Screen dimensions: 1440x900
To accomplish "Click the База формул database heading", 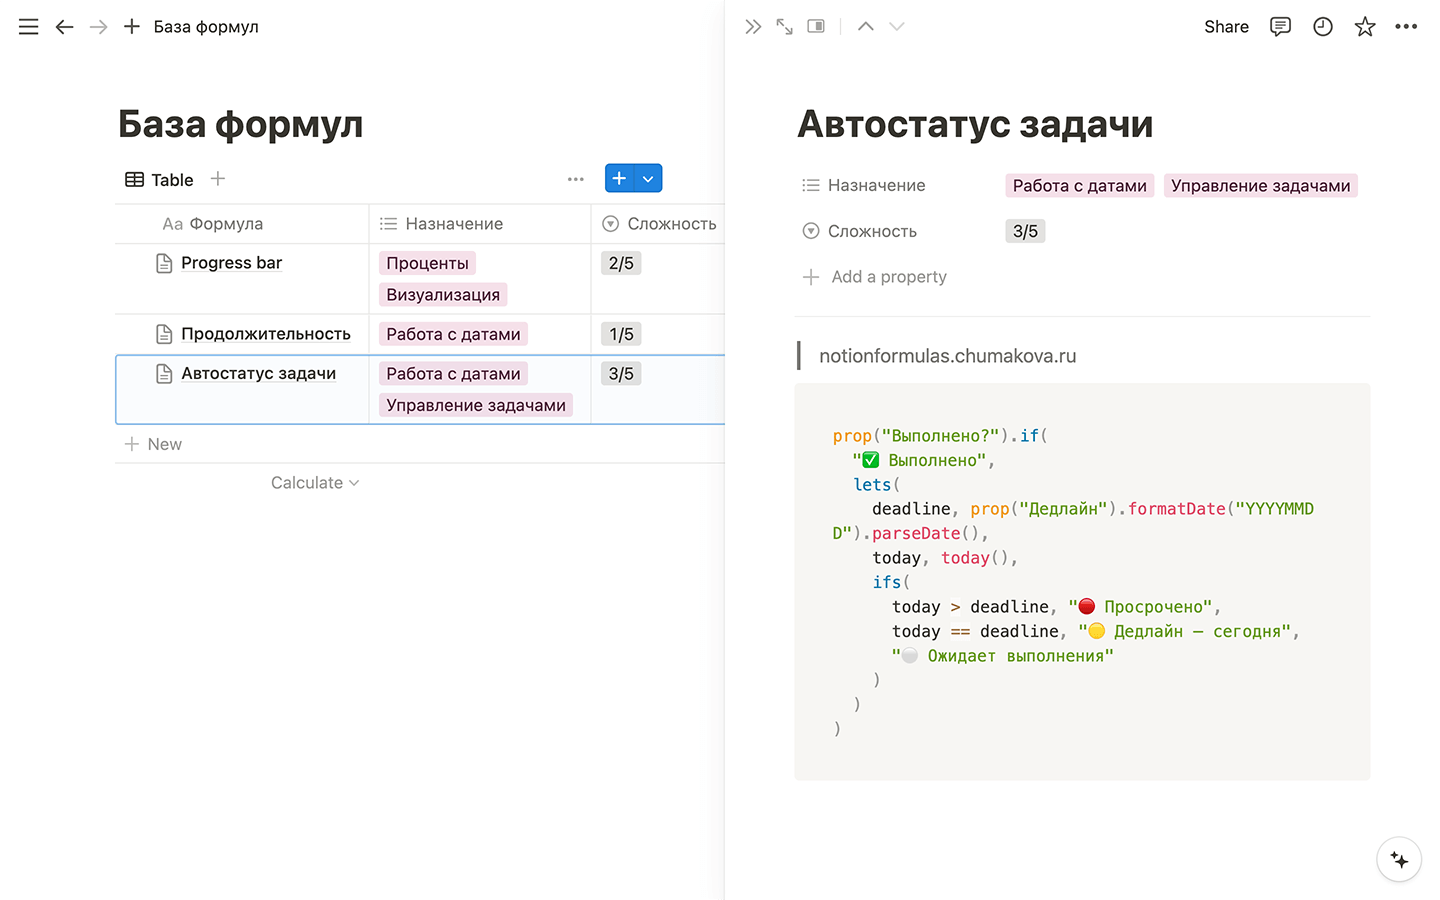I will [240, 125].
